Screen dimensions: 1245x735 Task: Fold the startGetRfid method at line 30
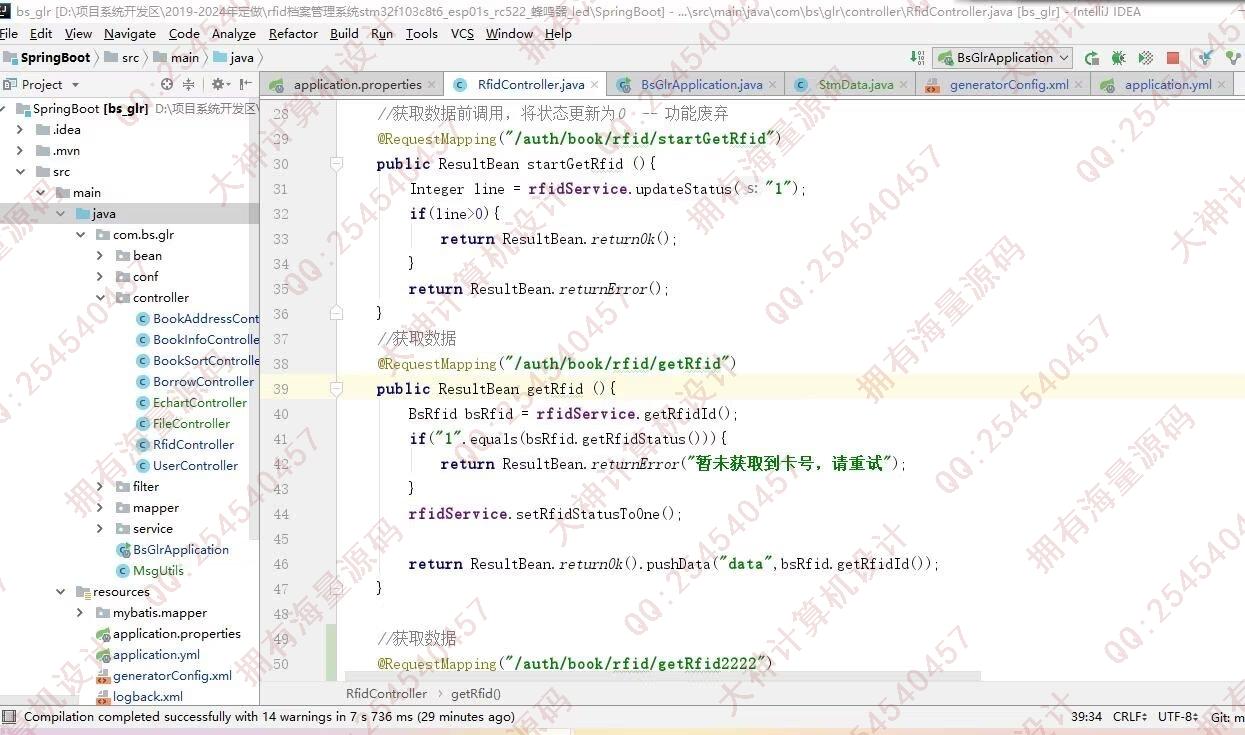tap(337, 164)
